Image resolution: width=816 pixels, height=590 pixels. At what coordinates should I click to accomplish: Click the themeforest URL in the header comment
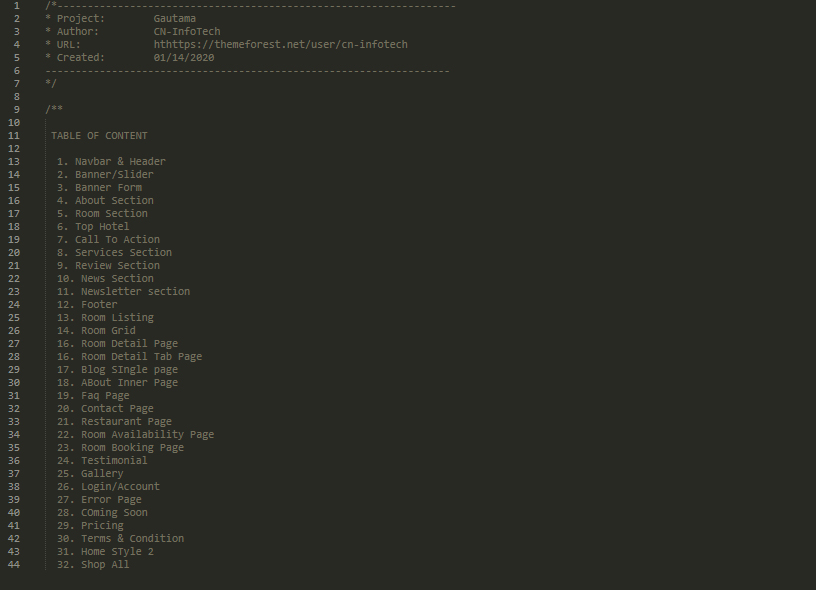tap(280, 45)
